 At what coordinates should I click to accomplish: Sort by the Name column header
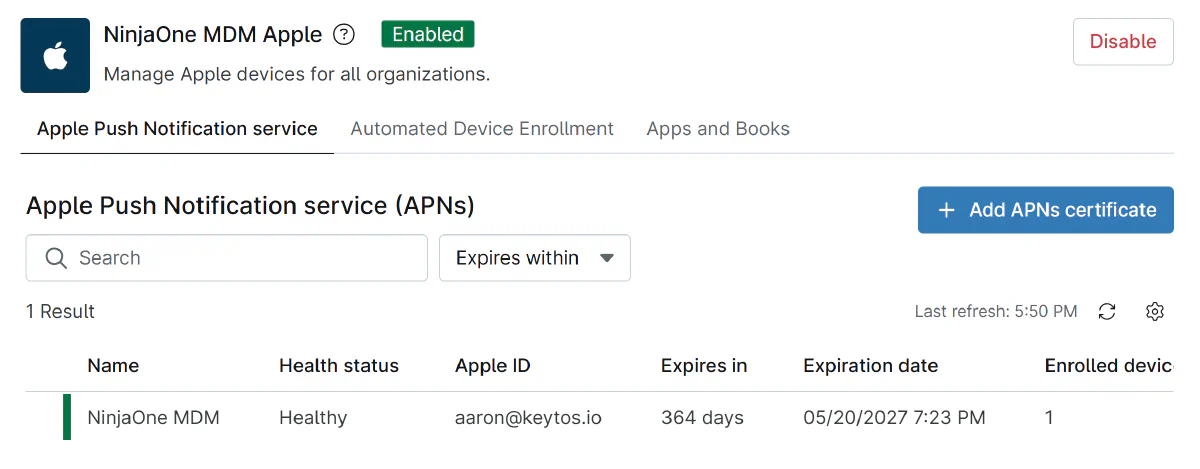point(113,366)
